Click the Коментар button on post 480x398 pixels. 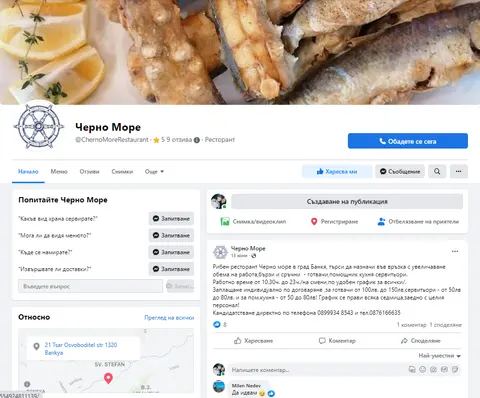pos(337,341)
